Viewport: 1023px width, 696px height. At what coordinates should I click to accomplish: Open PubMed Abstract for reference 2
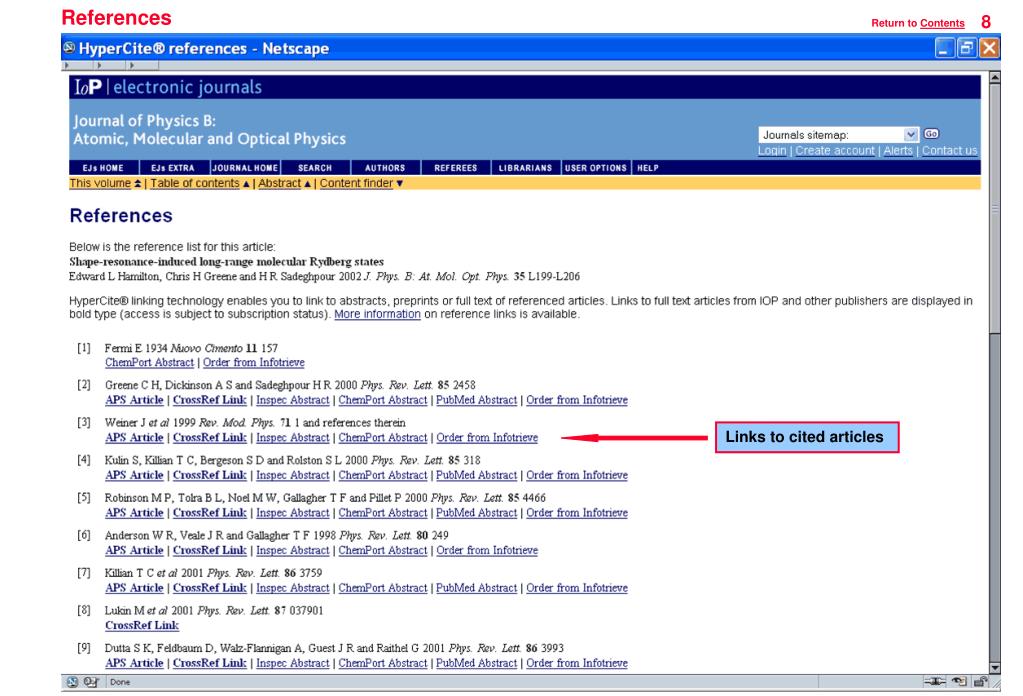pos(476,400)
